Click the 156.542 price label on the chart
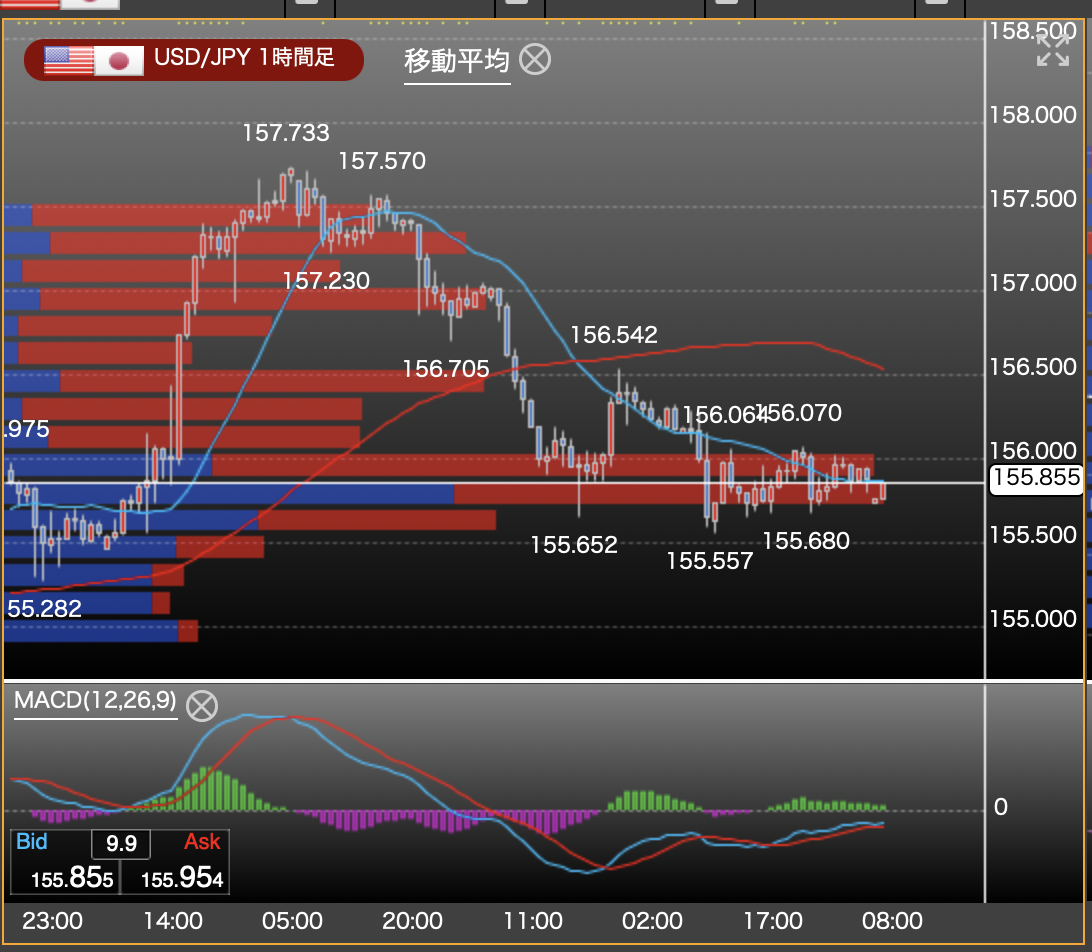 [x=613, y=335]
